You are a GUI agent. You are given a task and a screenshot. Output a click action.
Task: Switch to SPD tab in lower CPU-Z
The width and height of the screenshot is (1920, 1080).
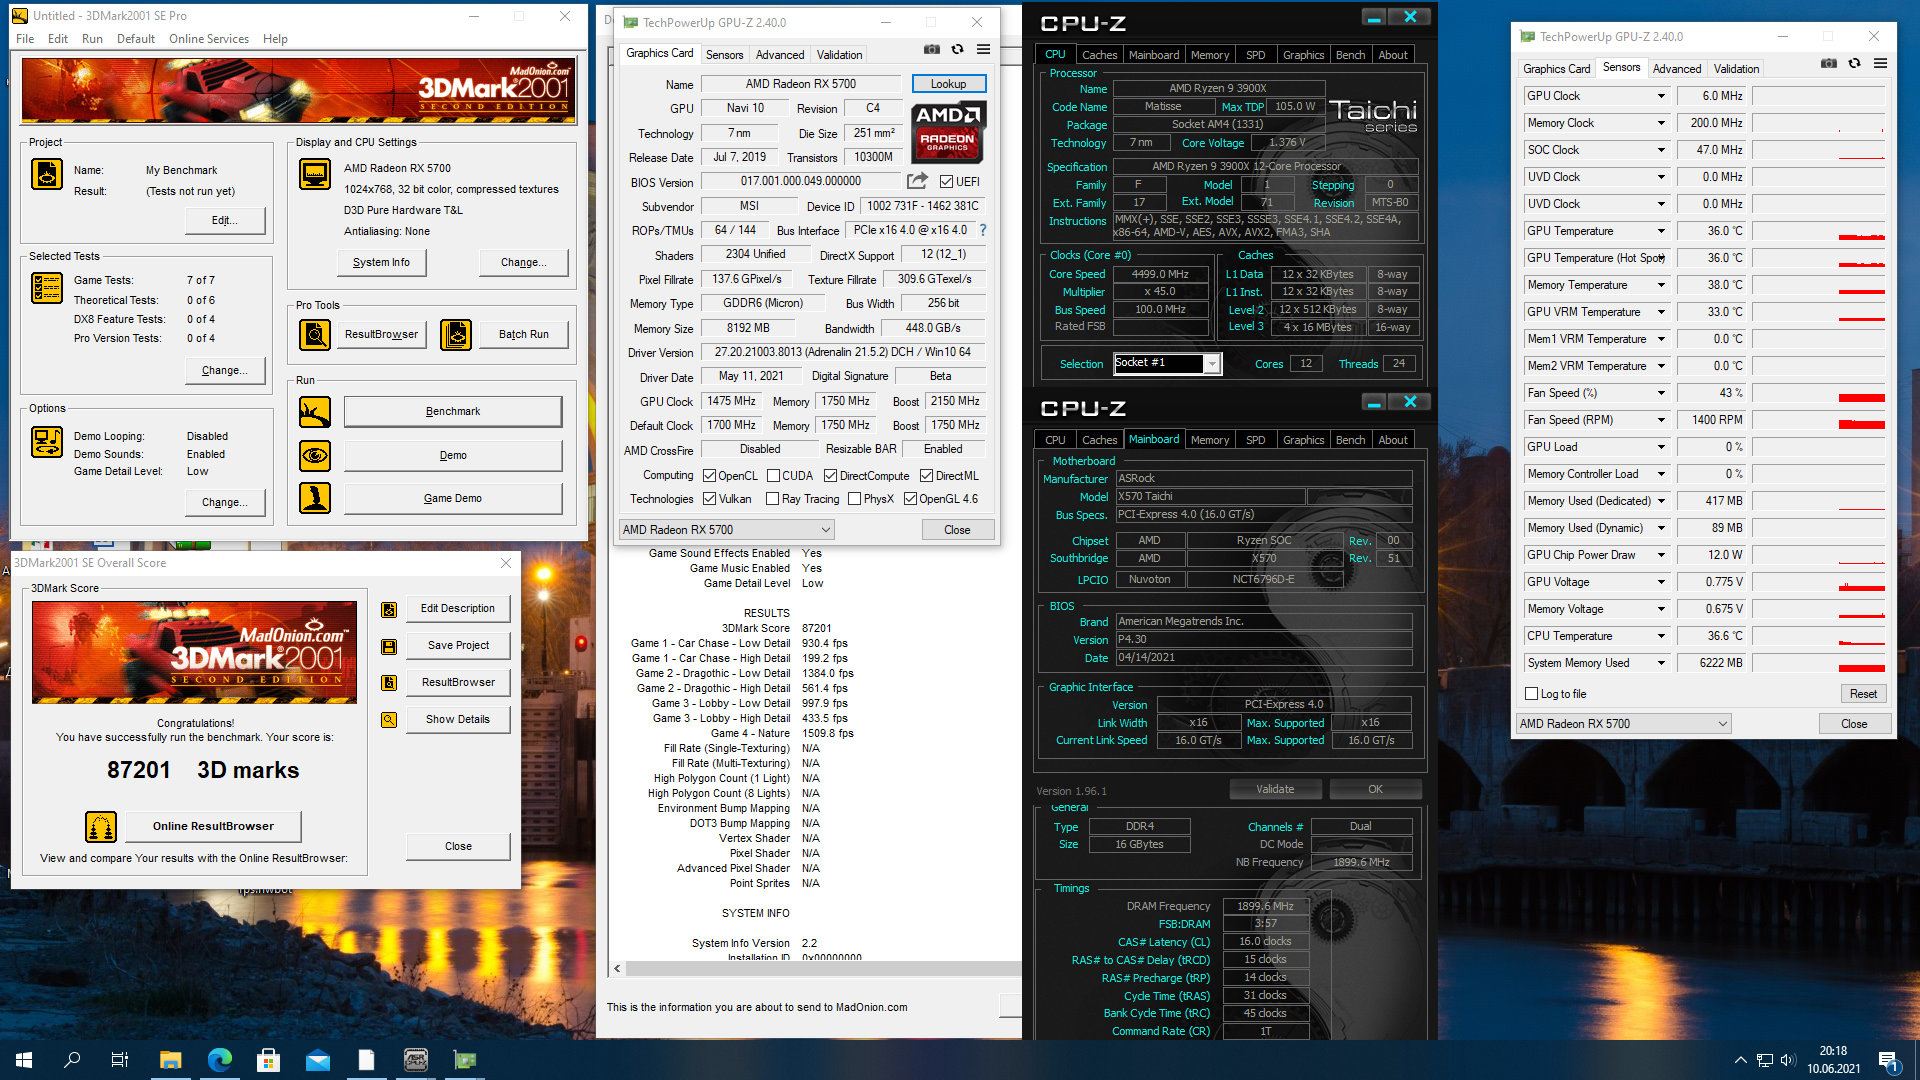(x=1255, y=440)
